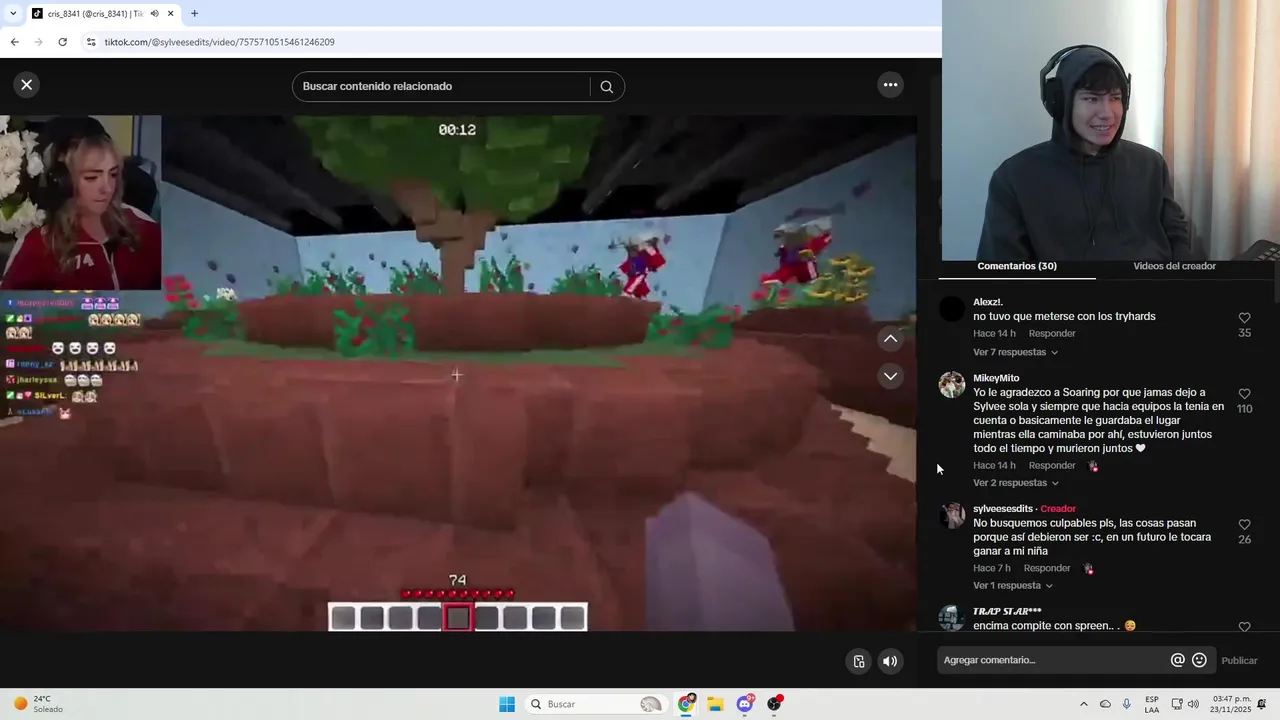Open the notification bell in tray

[1262, 704]
